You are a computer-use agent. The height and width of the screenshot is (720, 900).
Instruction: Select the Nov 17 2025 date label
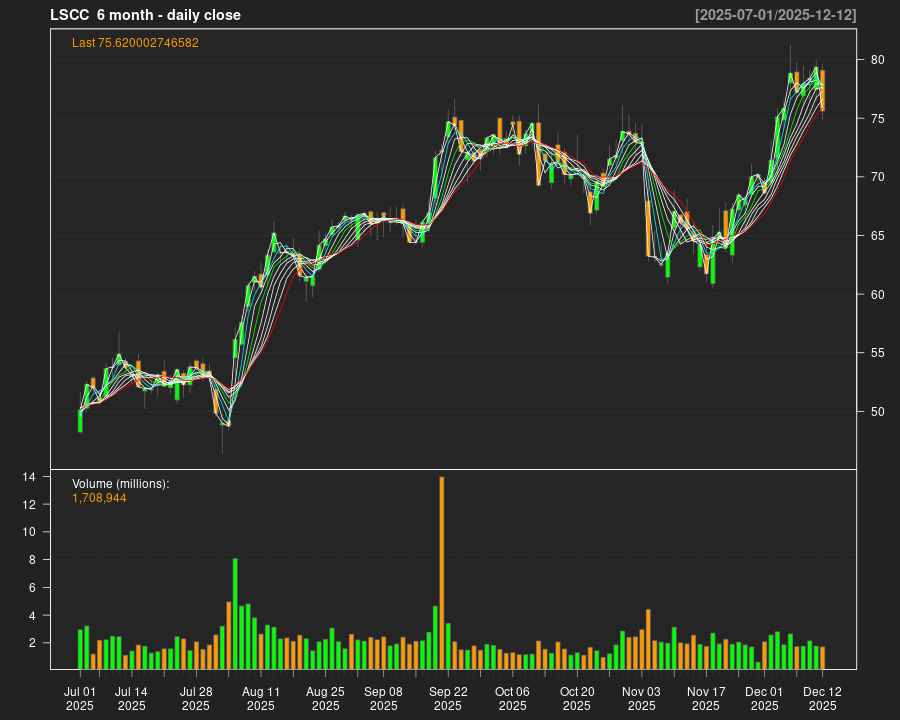[x=706, y=698]
